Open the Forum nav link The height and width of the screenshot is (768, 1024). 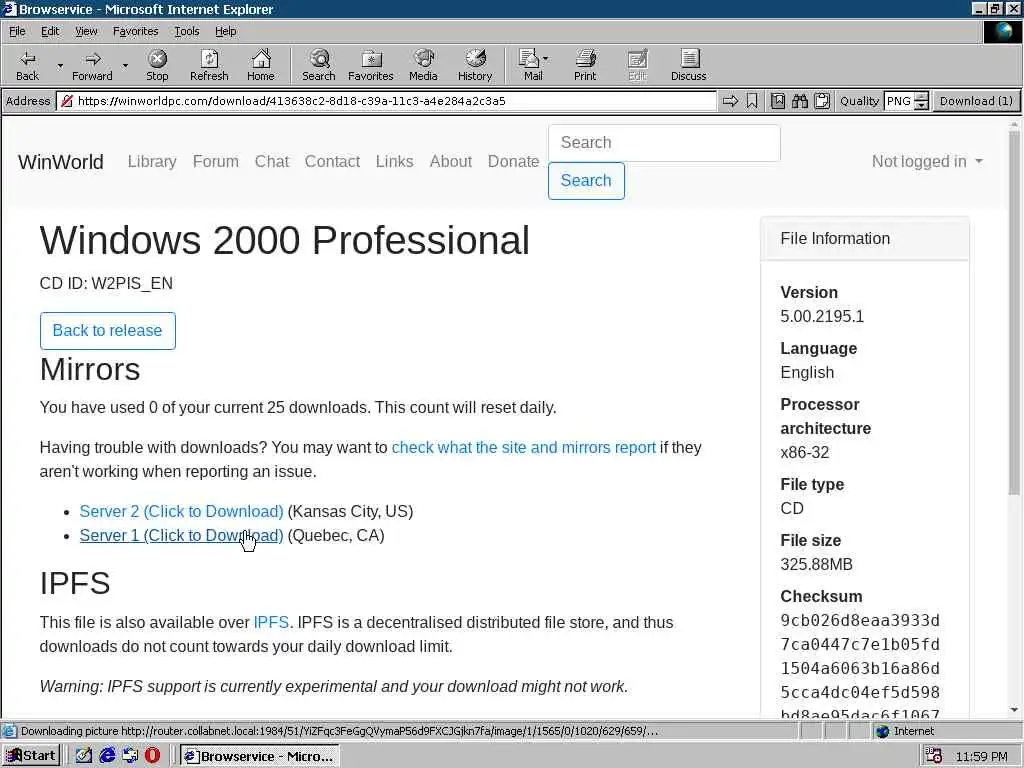[x=216, y=161]
